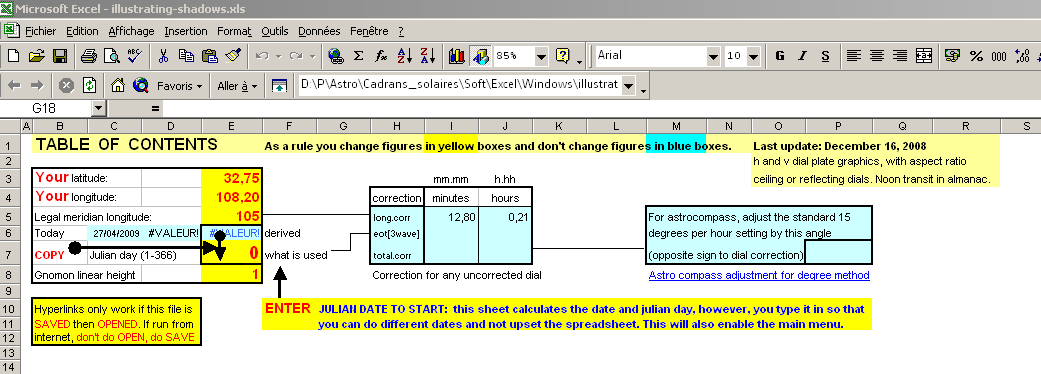Screen dimensions: 1041x374
Task: Create a new blank workbook
Action: pos(13,56)
